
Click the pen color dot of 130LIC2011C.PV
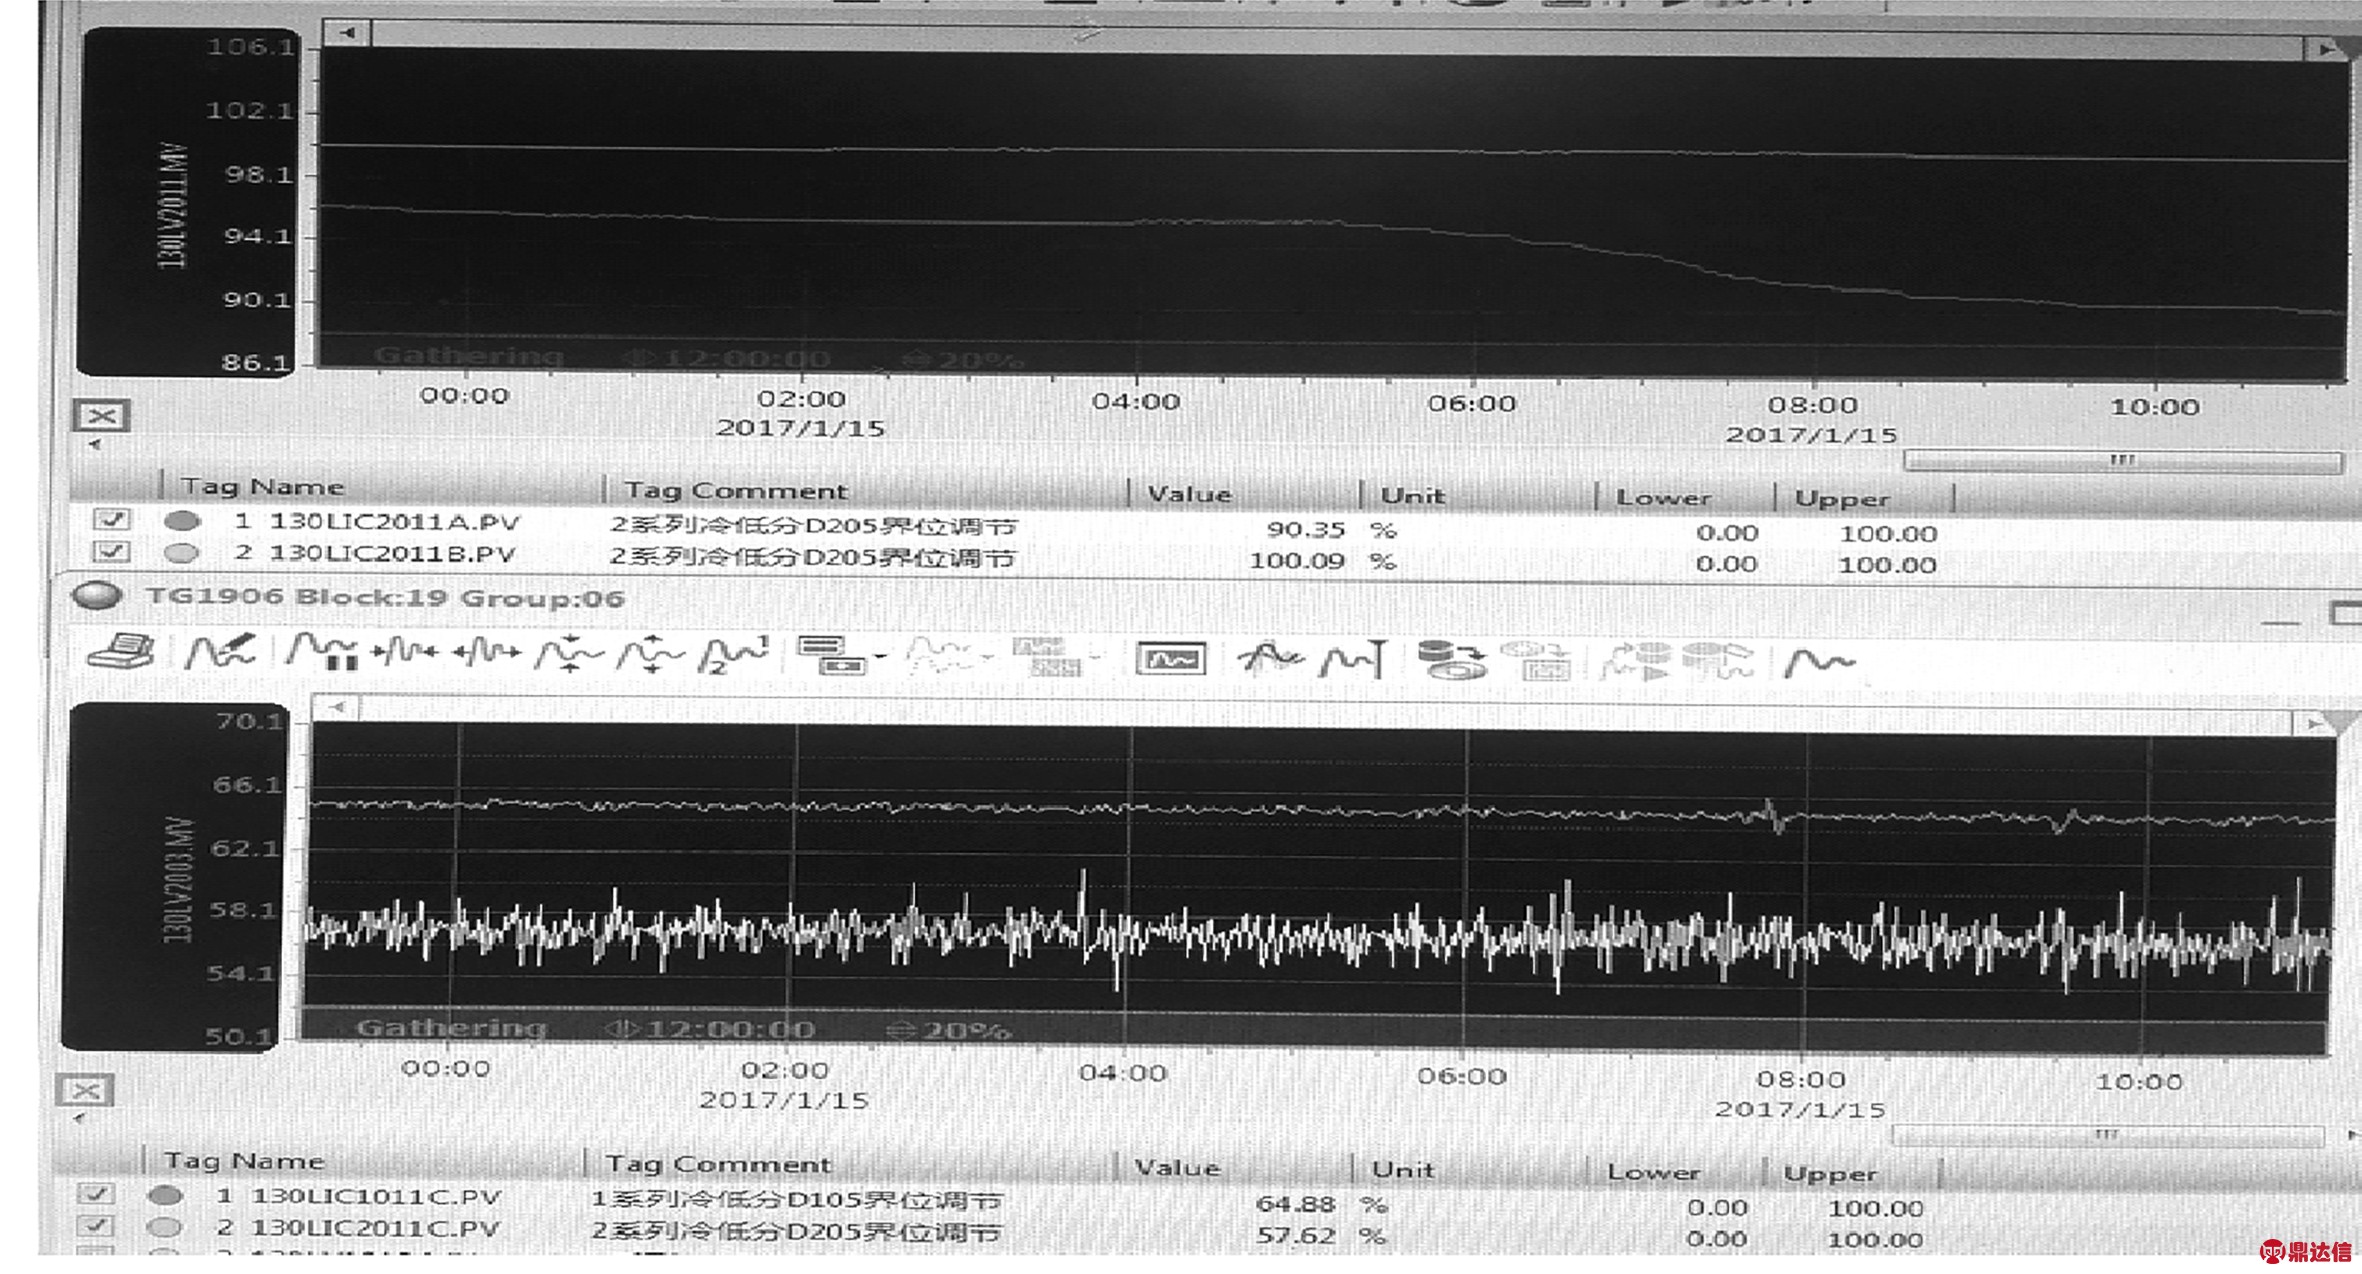click(x=165, y=1227)
